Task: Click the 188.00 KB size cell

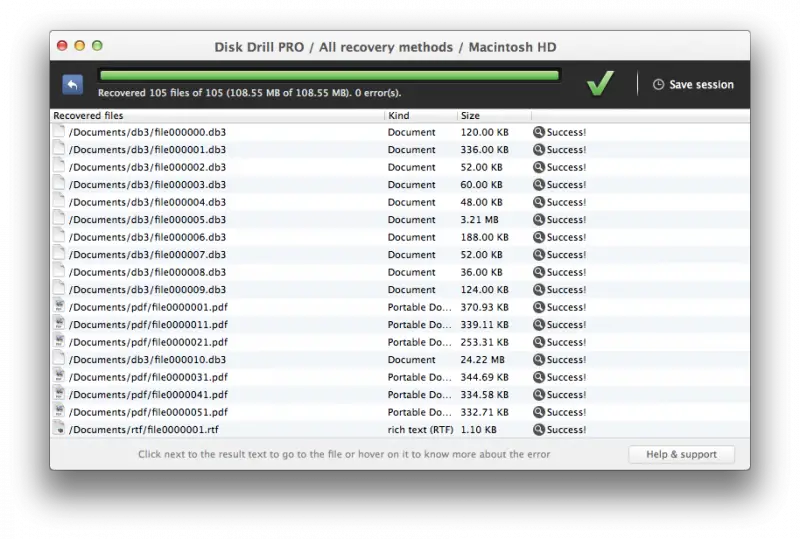Action: coord(484,237)
